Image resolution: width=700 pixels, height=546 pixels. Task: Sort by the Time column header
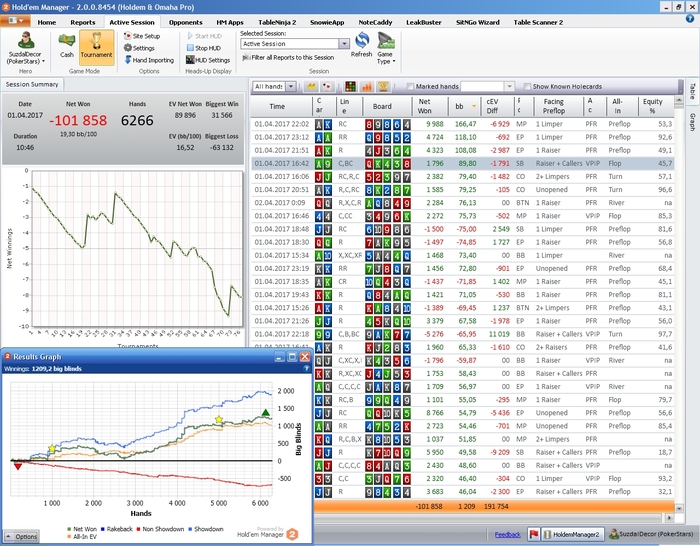click(281, 106)
